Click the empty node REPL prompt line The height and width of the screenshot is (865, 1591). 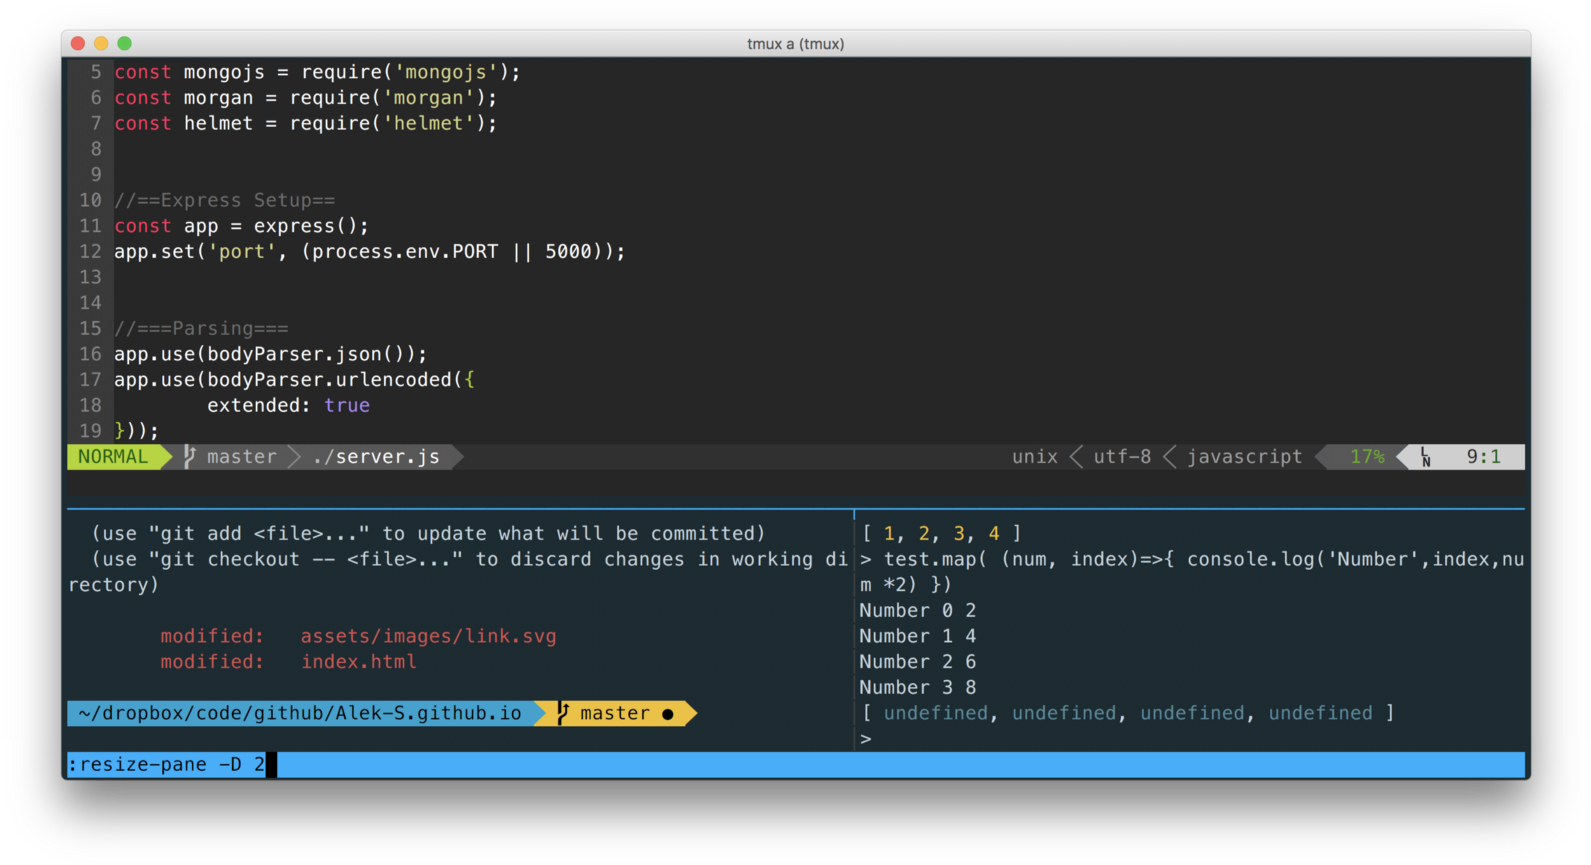point(866,739)
